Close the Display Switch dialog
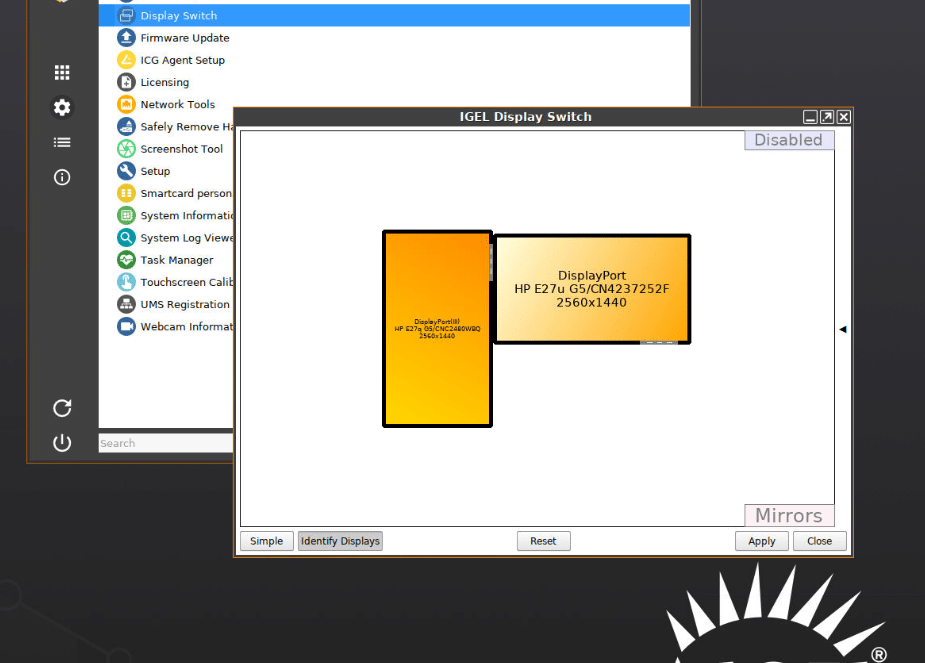The width and height of the screenshot is (925, 663). click(x=819, y=541)
